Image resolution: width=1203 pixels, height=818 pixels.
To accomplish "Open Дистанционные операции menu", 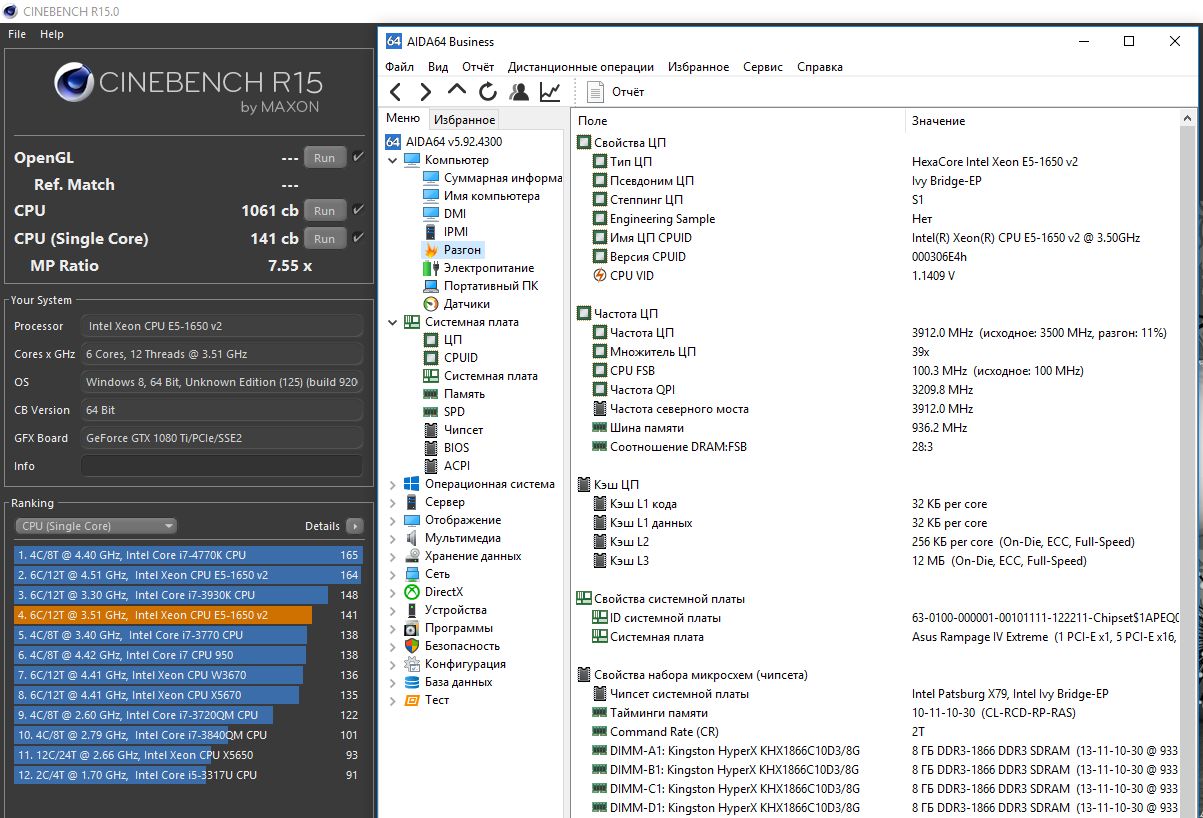I will tap(581, 67).
